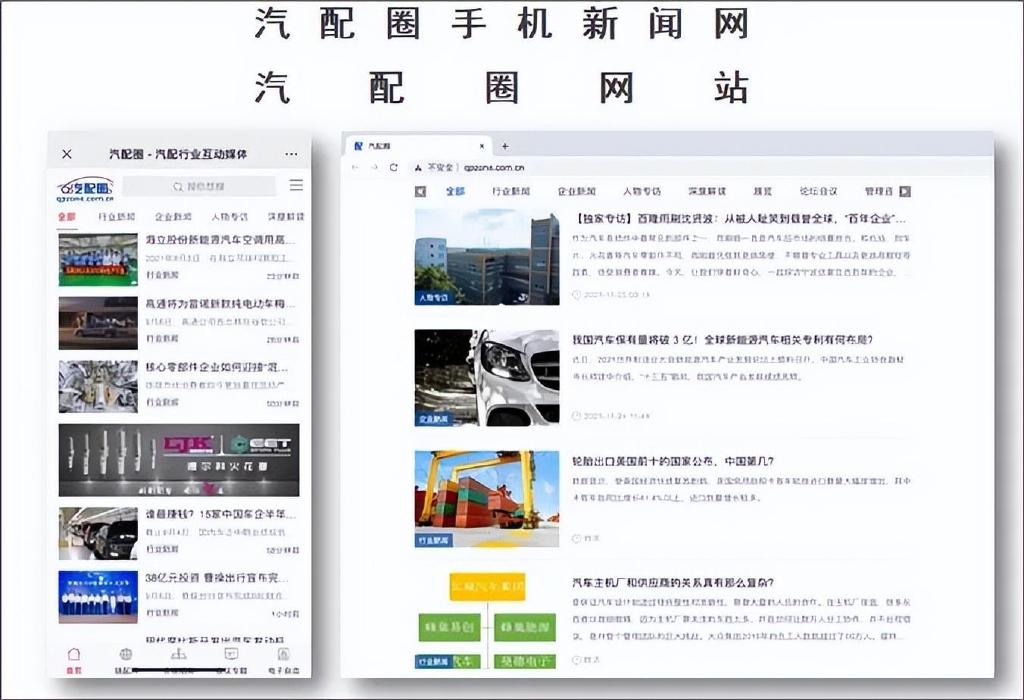Tap the dark truck thumbnail on the mobile page
The image size is (1024, 700).
[98, 323]
